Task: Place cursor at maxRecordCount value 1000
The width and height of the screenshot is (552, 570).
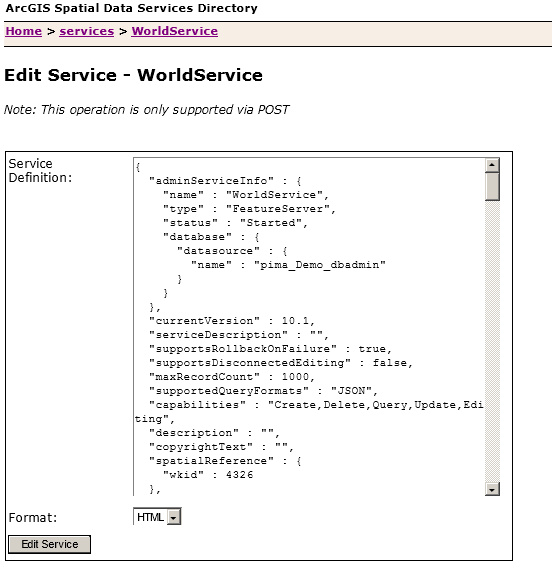Action: 295,377
